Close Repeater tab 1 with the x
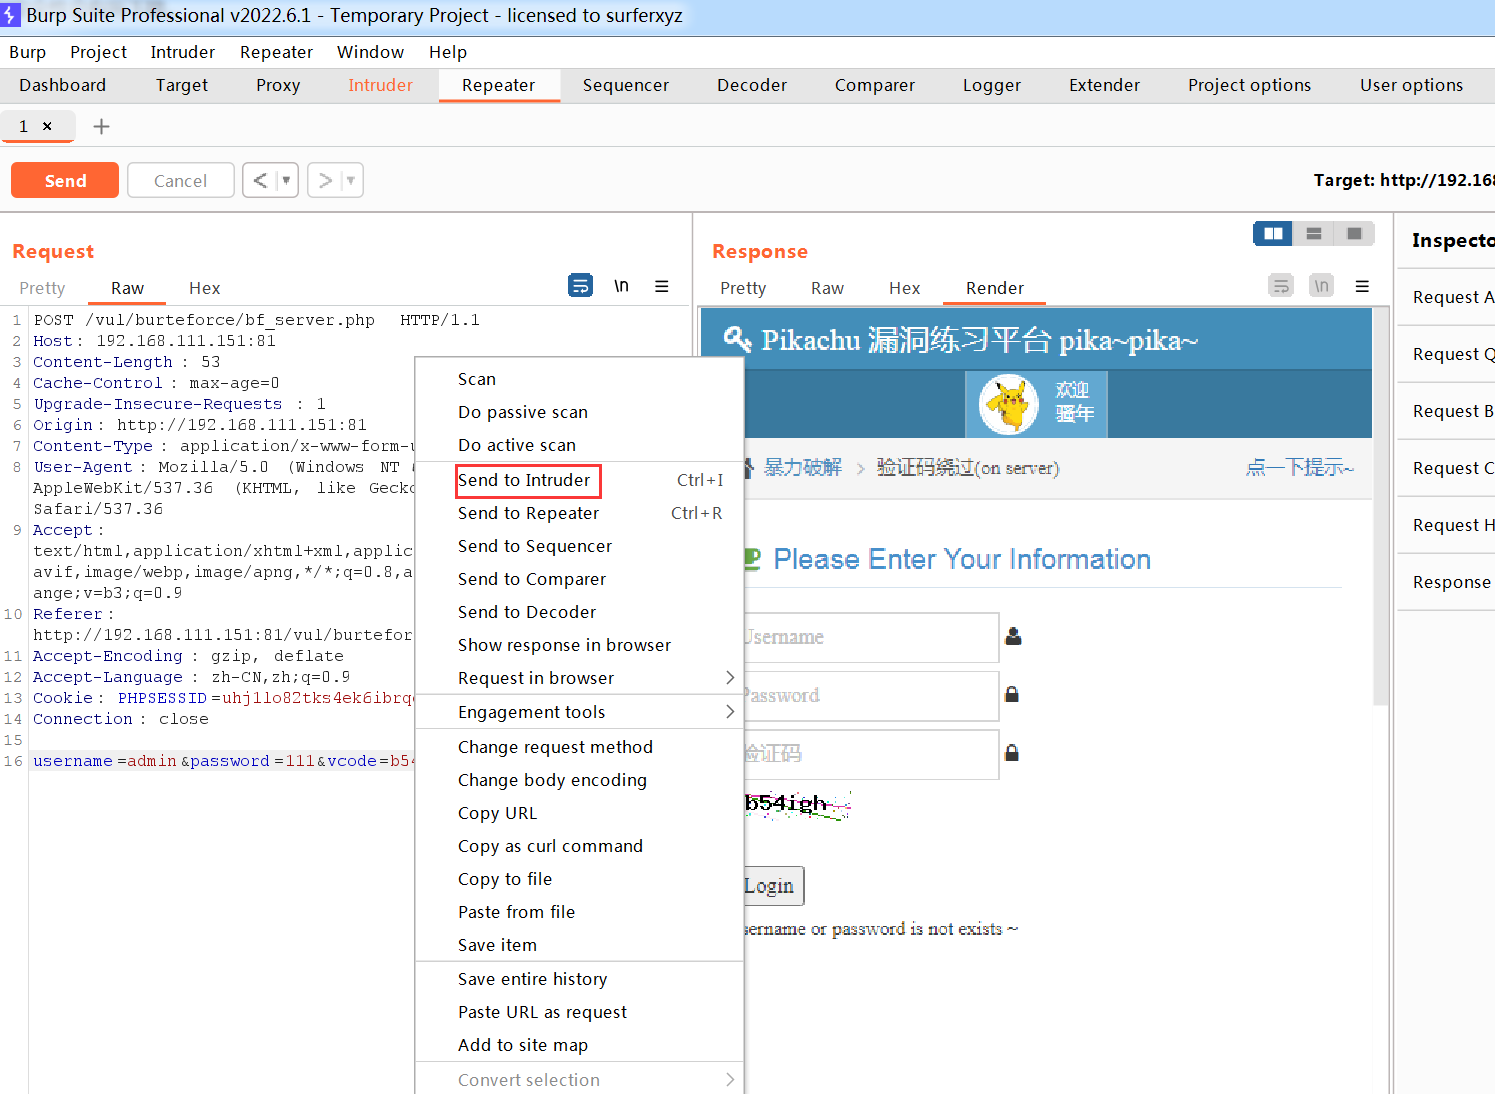Viewport: 1495px width, 1094px height. tap(47, 126)
